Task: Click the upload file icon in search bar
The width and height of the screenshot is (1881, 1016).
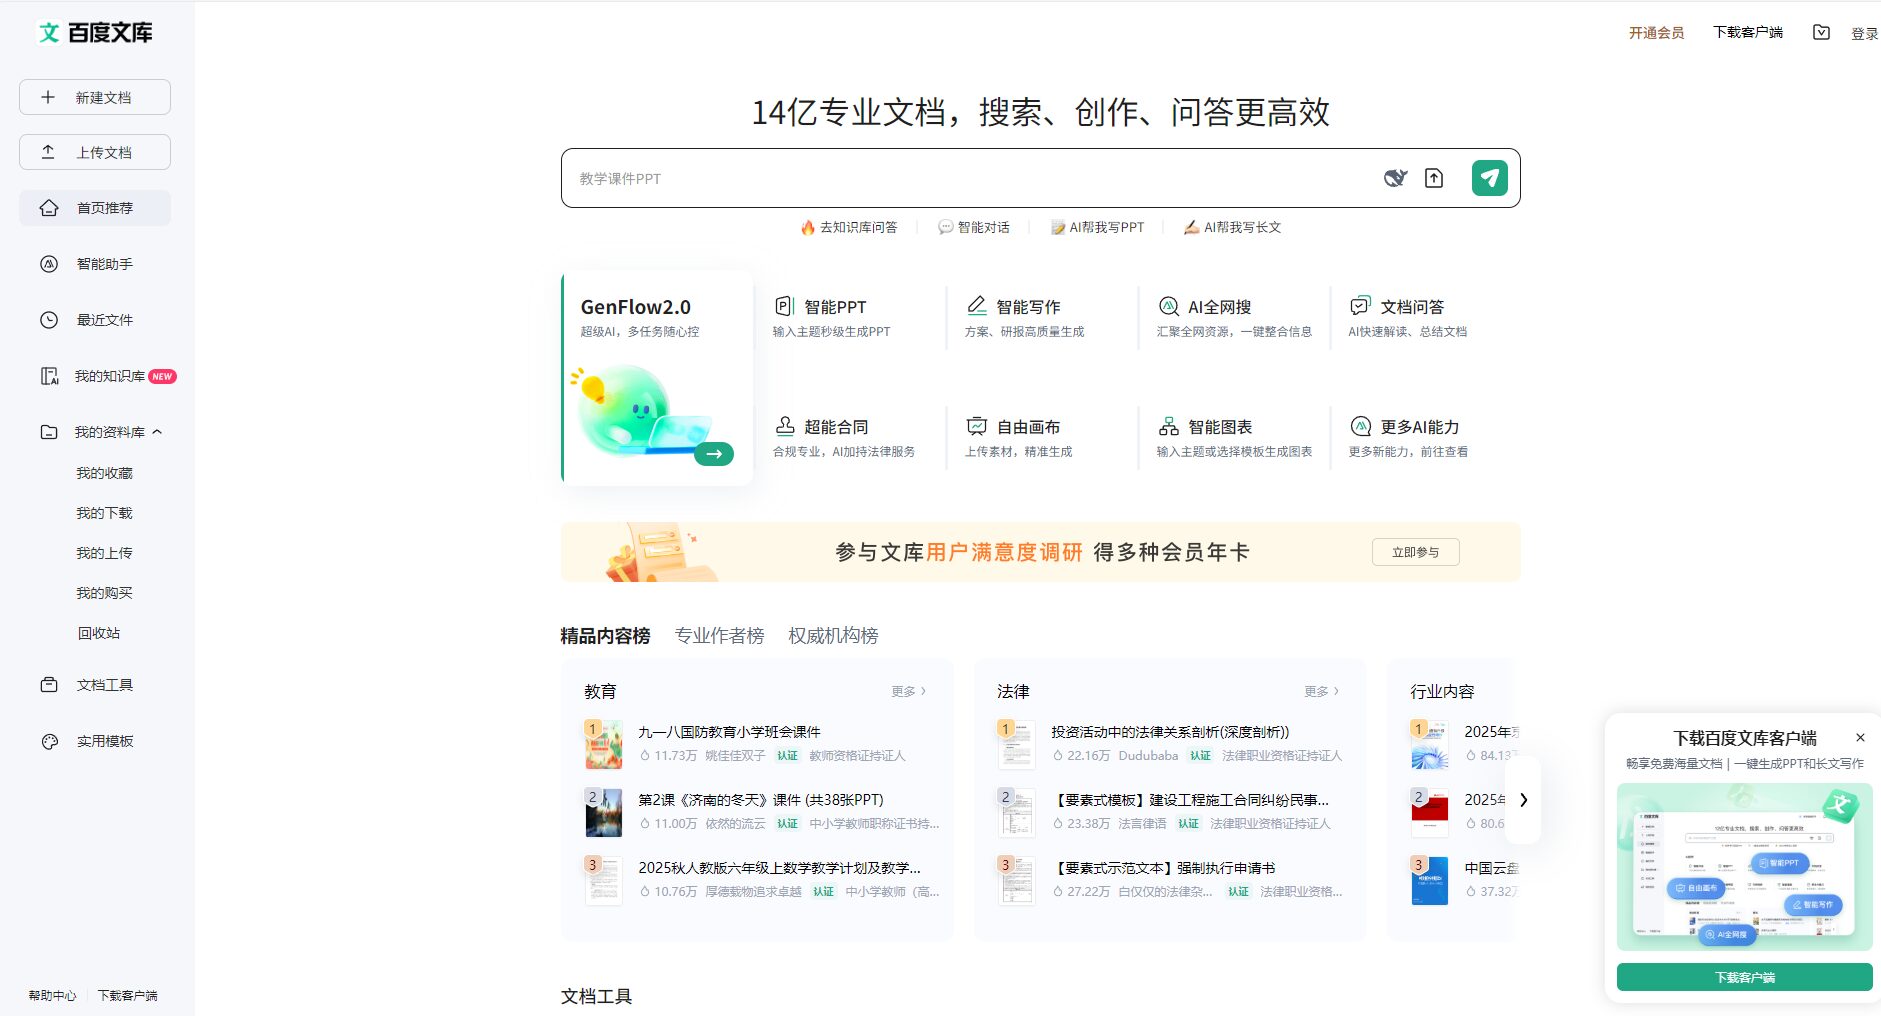Action: point(1434,178)
